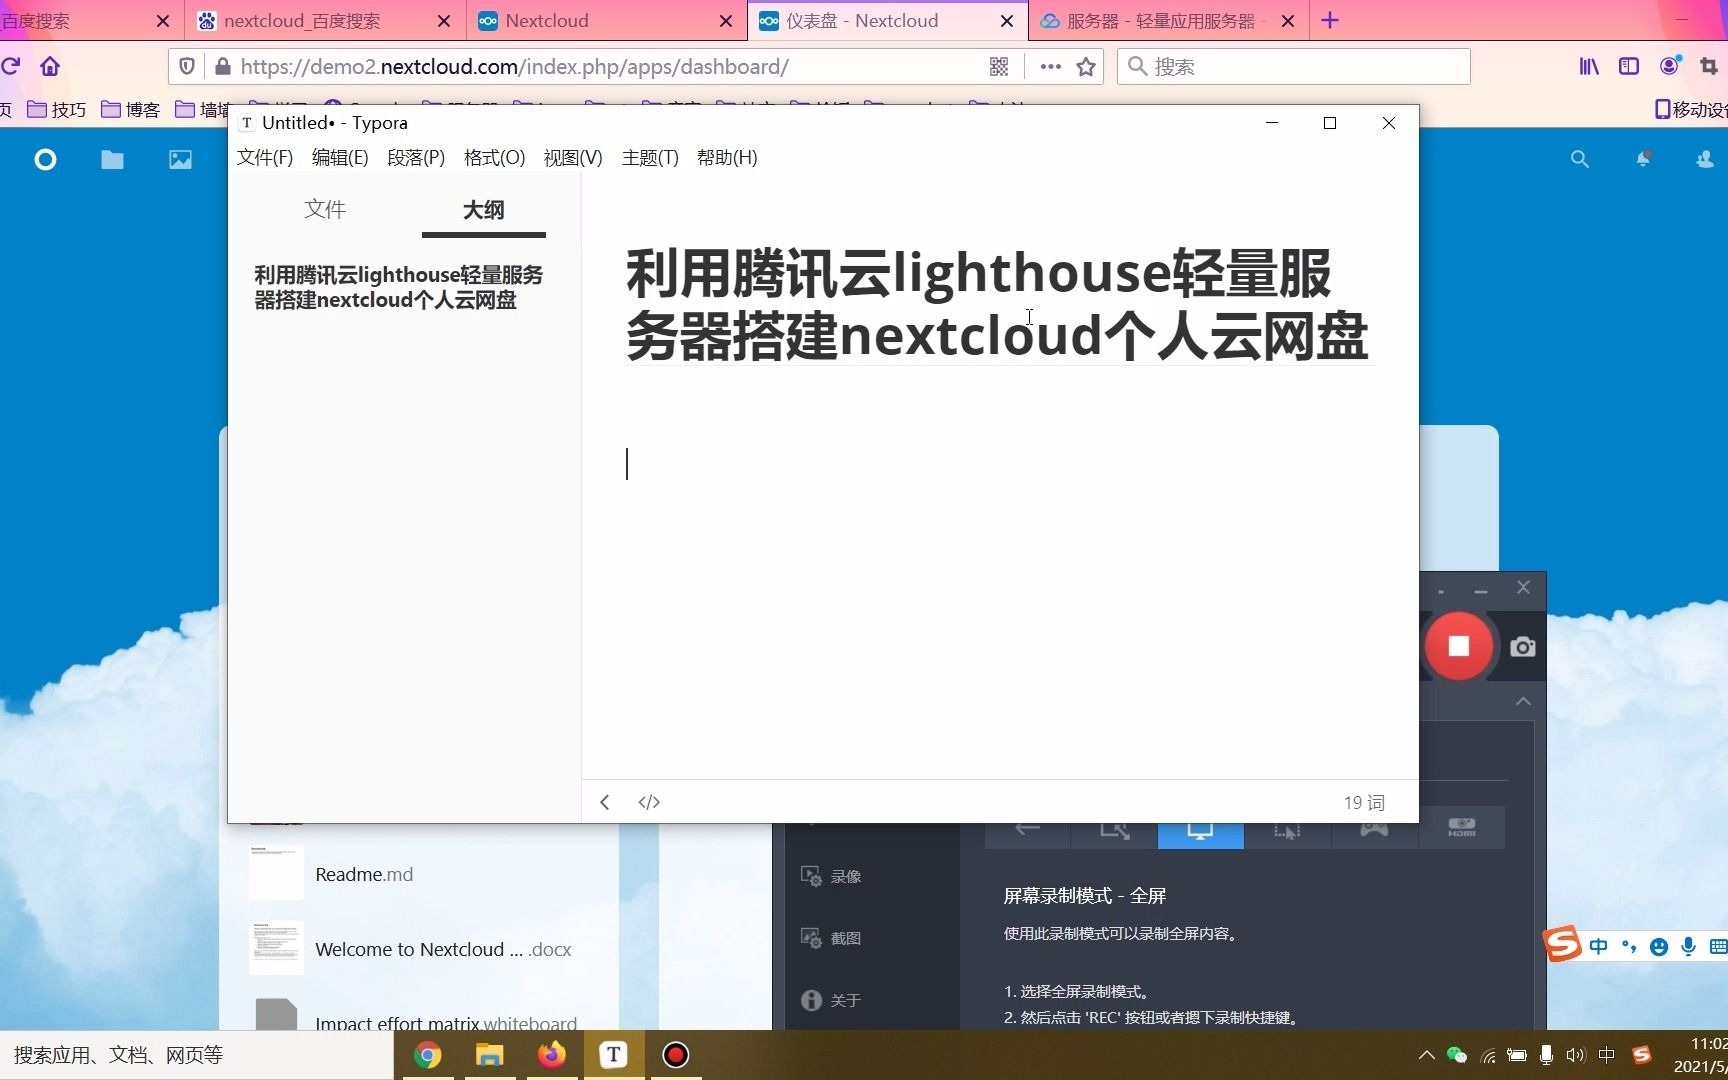Open the 视图(V) menu in Typora
This screenshot has height=1080, width=1728.
[573, 158]
